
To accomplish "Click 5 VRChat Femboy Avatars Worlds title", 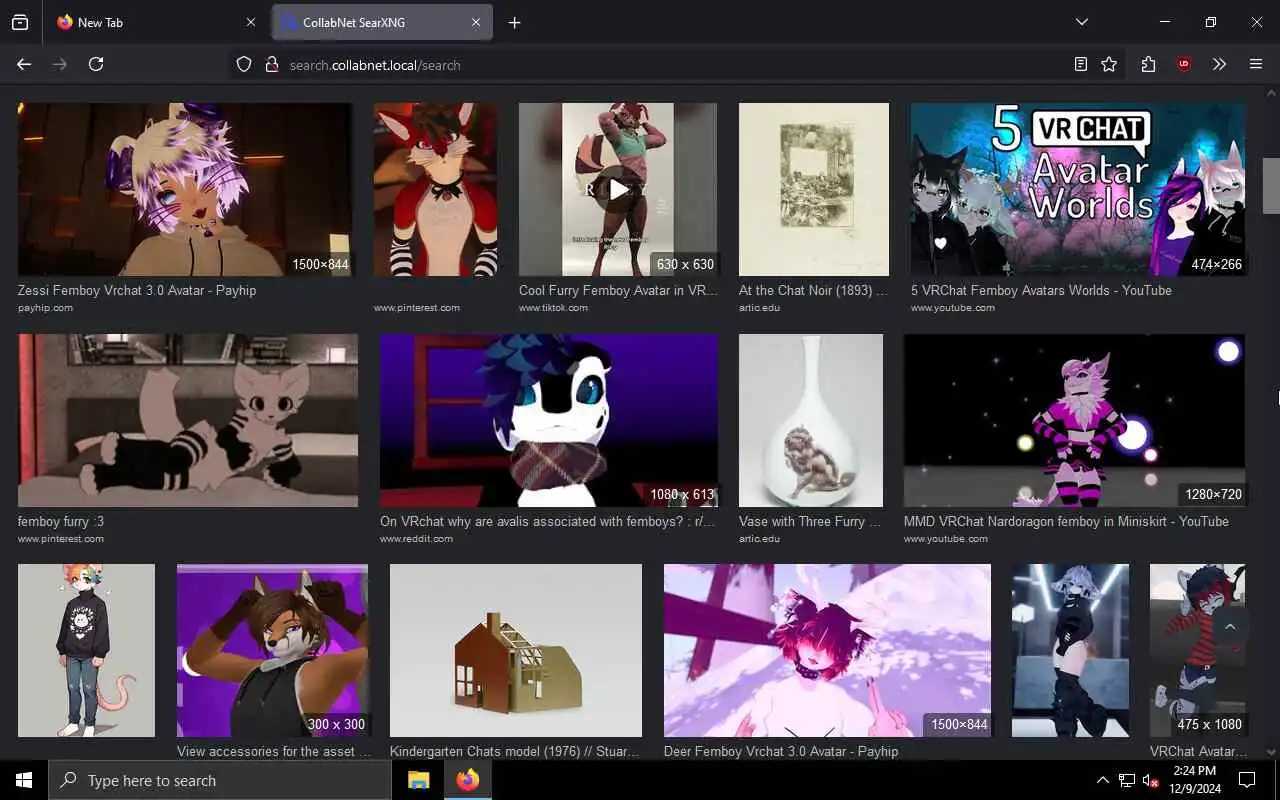I will [1041, 290].
